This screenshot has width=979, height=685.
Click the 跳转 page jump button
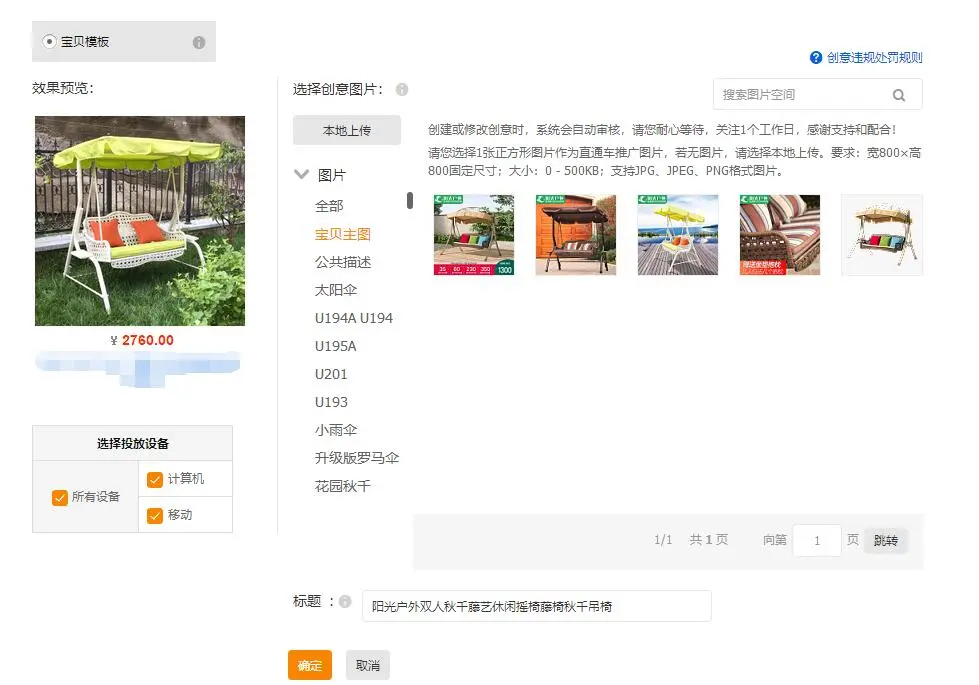tap(885, 541)
